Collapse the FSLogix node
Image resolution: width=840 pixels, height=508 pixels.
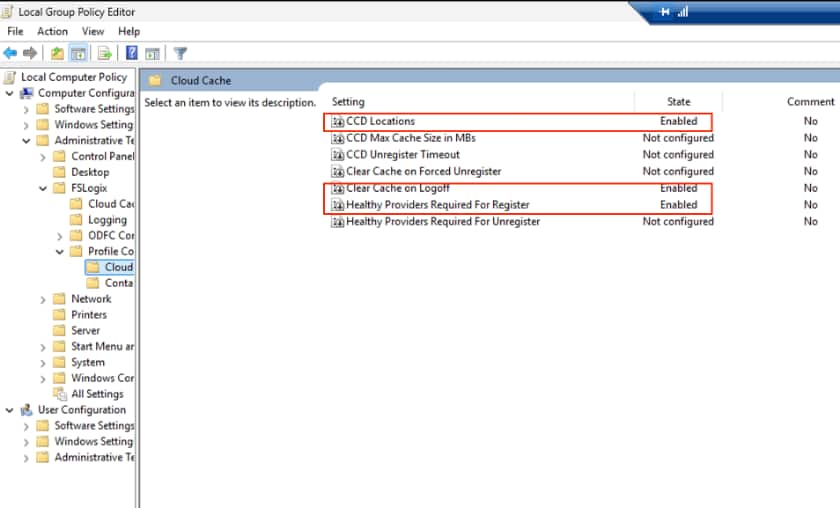pyautogui.click(x=43, y=188)
